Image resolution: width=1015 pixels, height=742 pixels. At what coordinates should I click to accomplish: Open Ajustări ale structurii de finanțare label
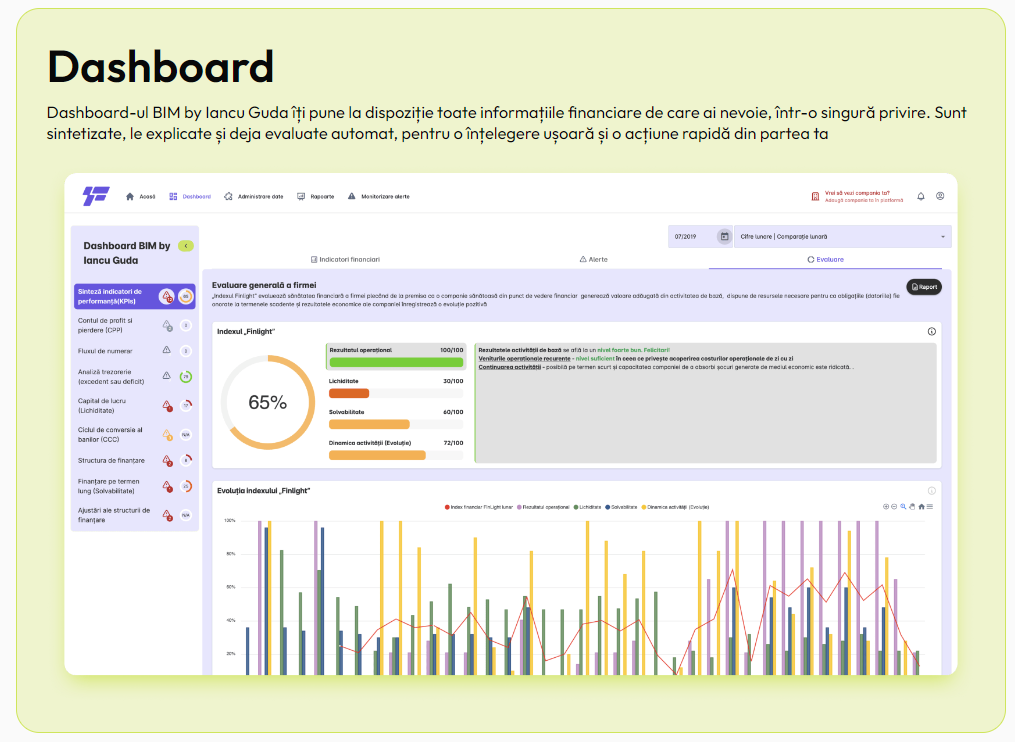pos(114,515)
